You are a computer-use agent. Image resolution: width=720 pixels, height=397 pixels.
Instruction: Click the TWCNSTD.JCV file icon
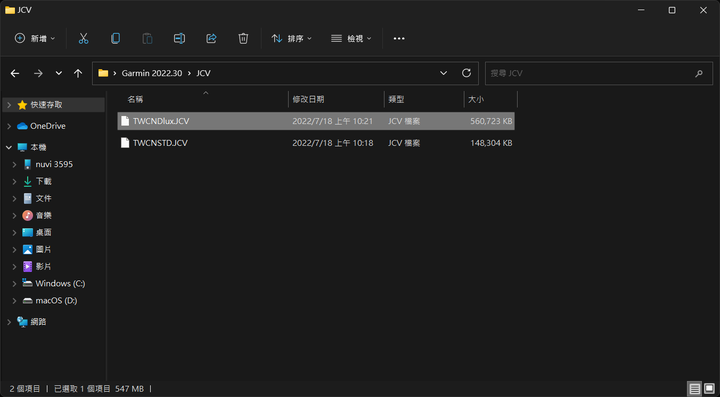pyautogui.click(x=125, y=143)
